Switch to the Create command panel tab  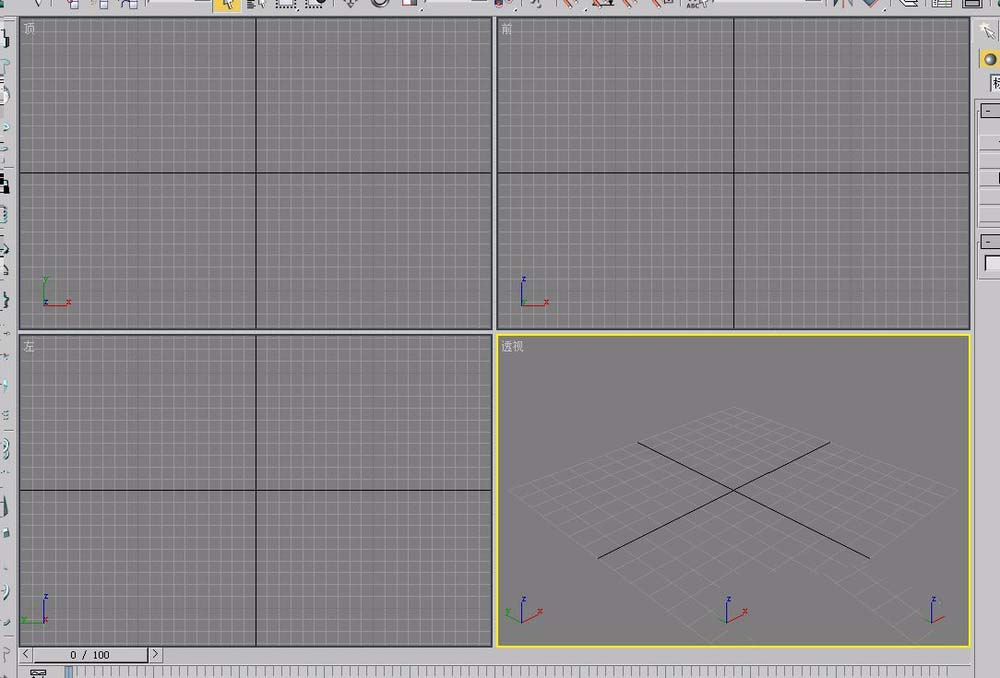(x=987, y=30)
